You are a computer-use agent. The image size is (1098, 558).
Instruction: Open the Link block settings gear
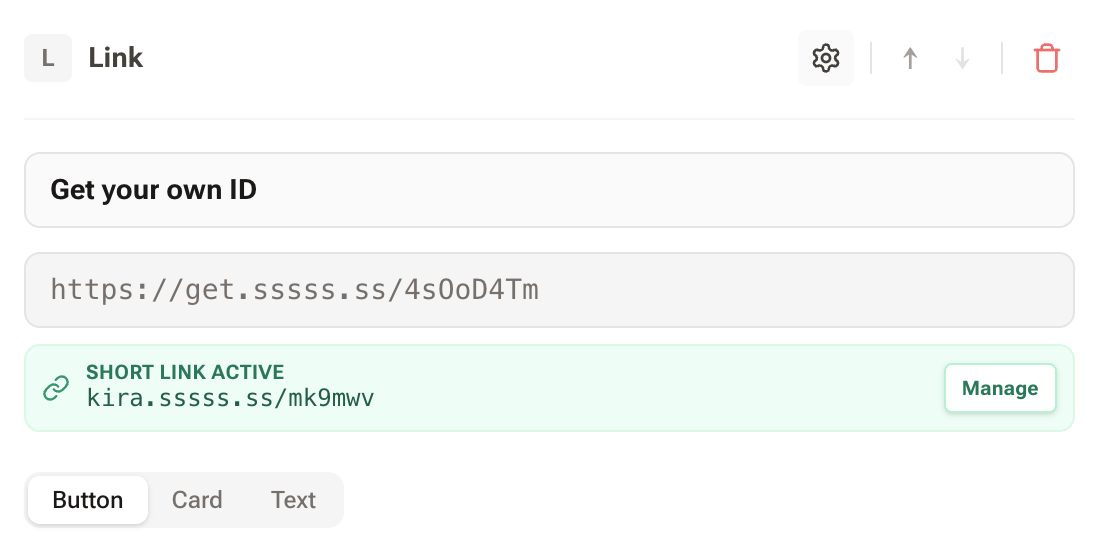[825, 58]
